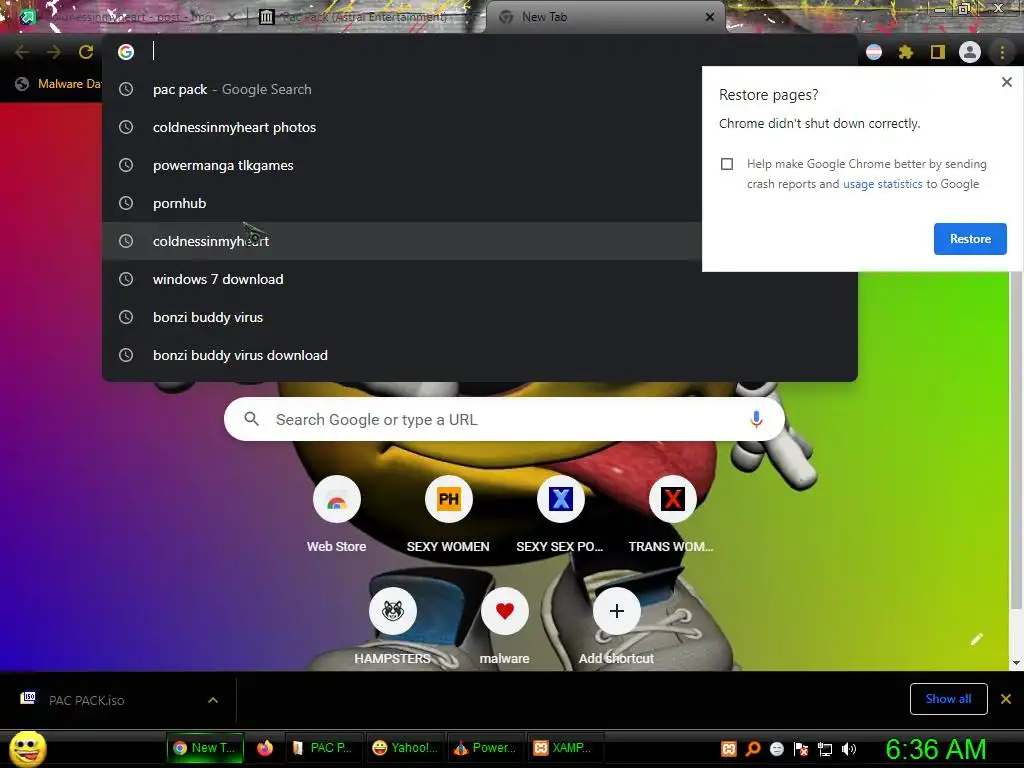The image size is (1024, 768).
Task: Switch to Chrome 'New T...' taskbar item
Action: tap(206, 748)
